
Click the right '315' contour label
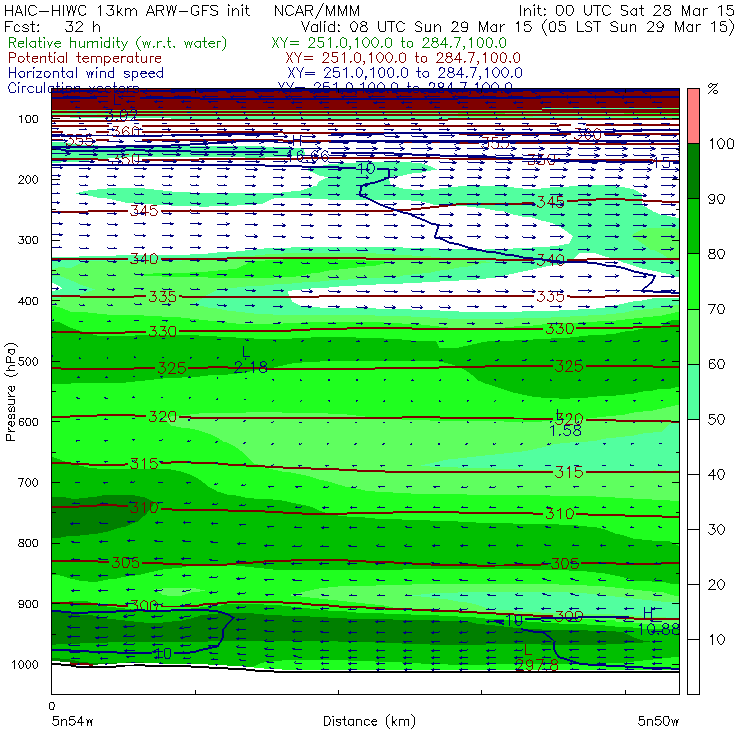point(569,472)
